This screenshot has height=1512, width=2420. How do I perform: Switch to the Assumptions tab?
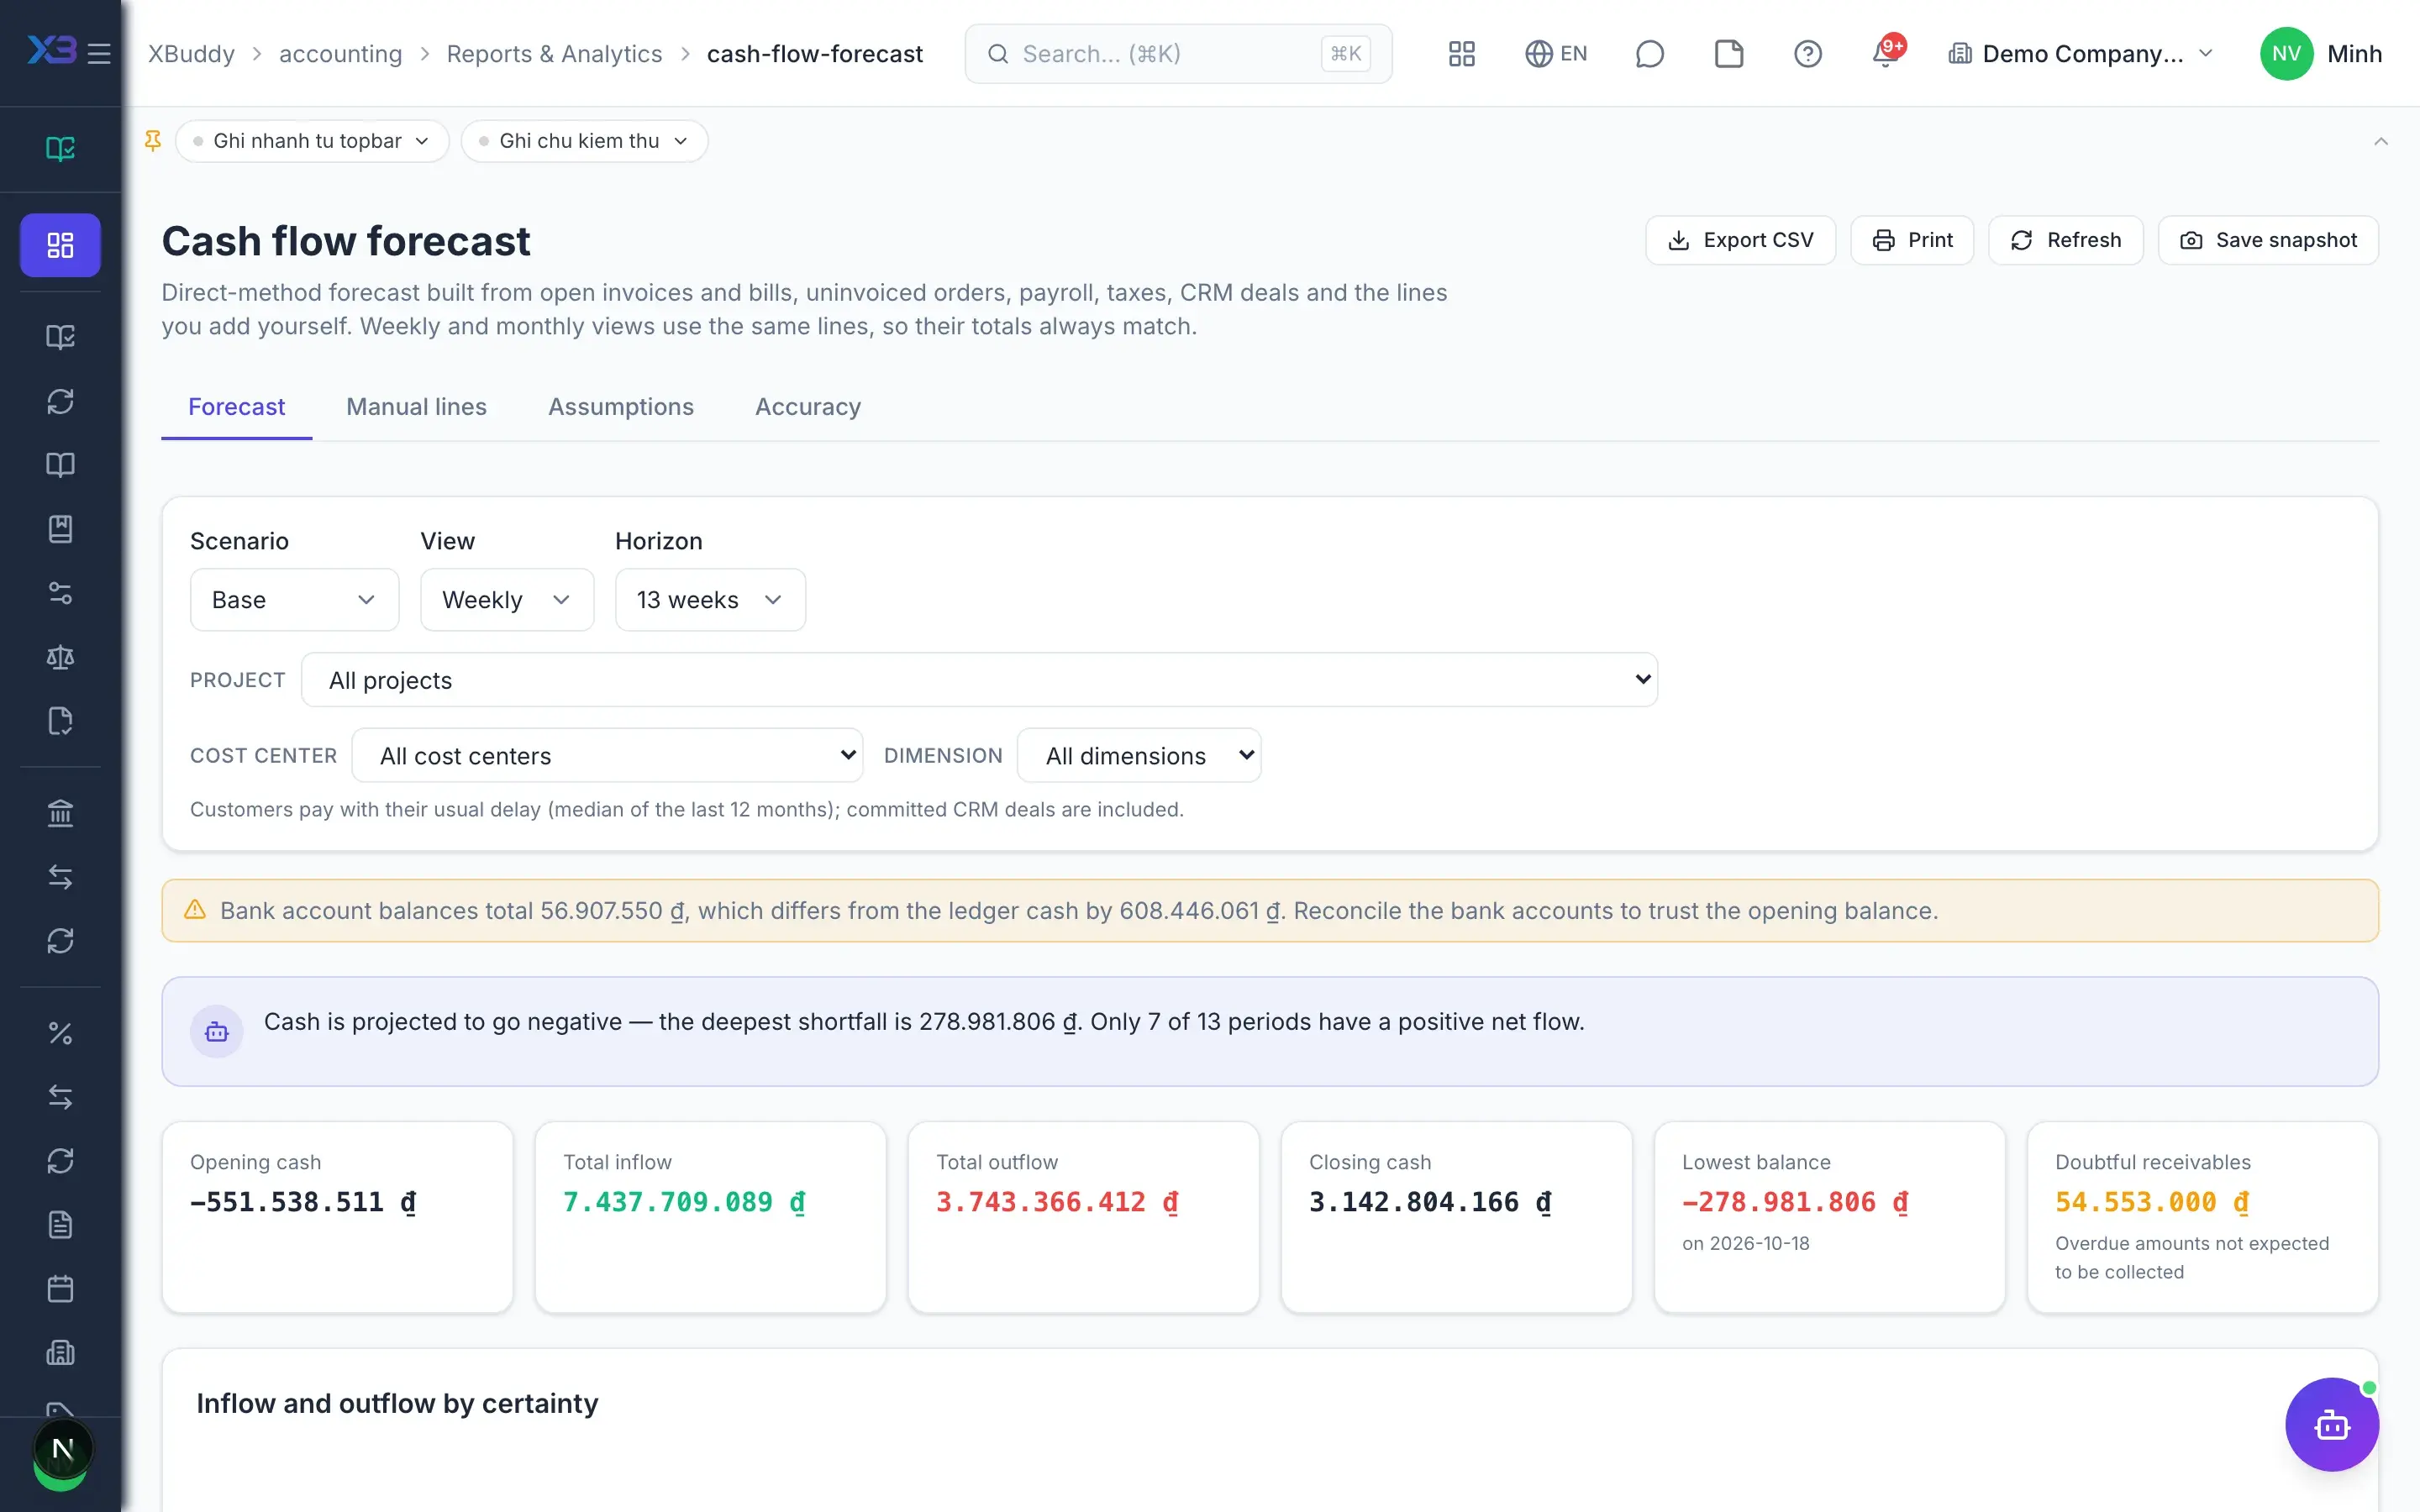(x=621, y=407)
